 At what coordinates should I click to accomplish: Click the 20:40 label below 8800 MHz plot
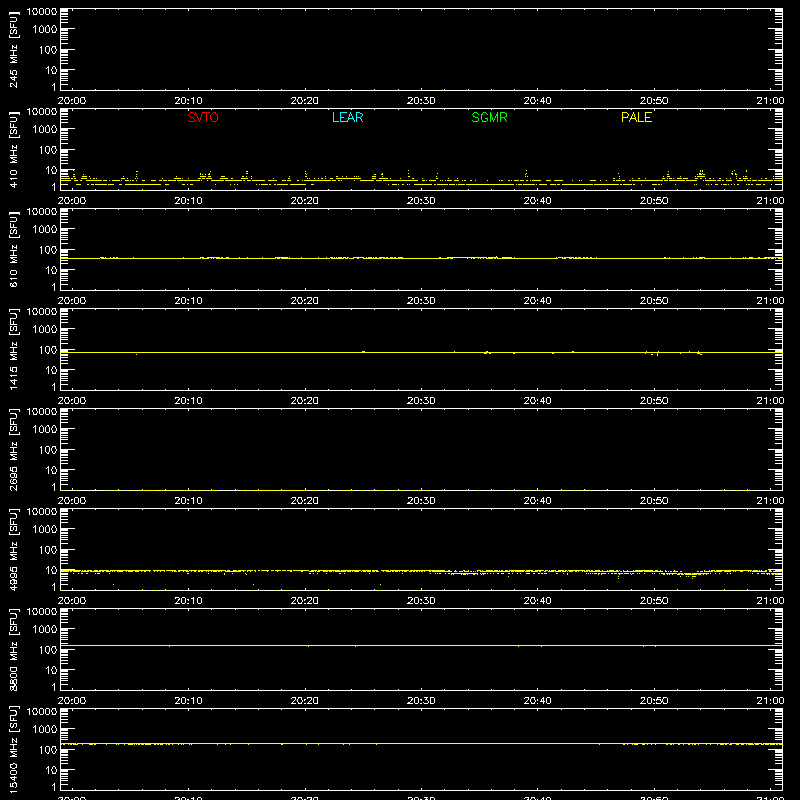(537, 701)
